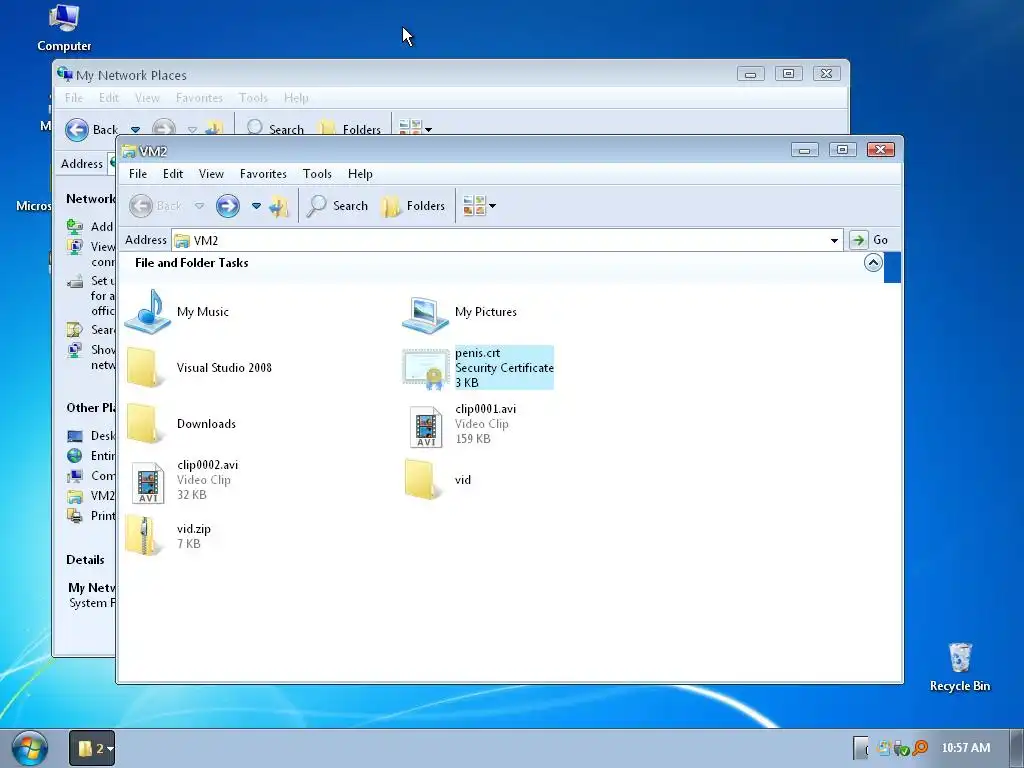Open the Favorites menu in VM2

point(263,174)
